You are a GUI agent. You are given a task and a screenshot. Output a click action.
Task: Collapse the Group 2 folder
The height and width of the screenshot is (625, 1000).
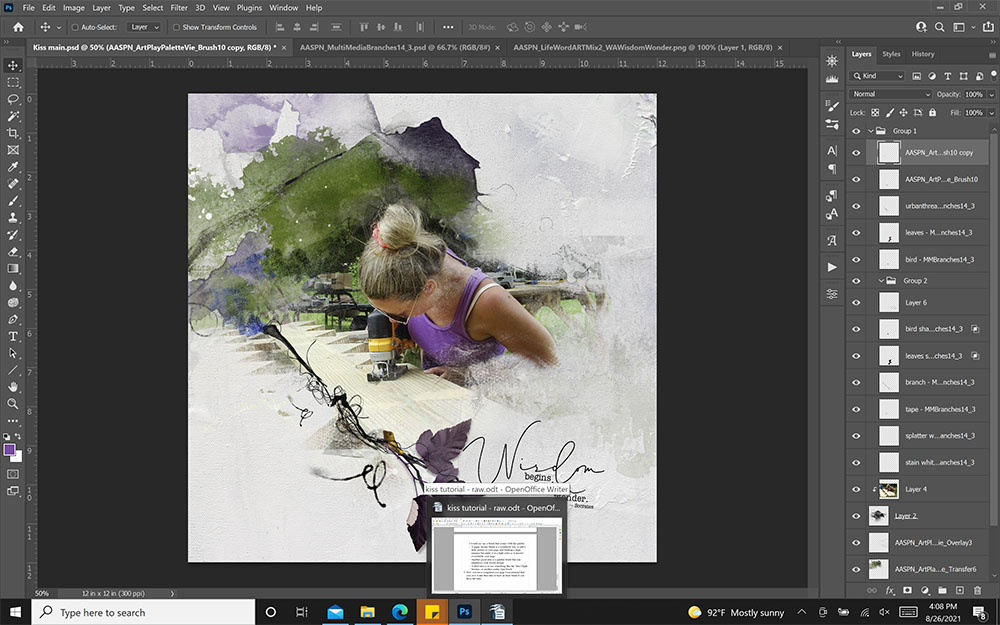coord(881,281)
